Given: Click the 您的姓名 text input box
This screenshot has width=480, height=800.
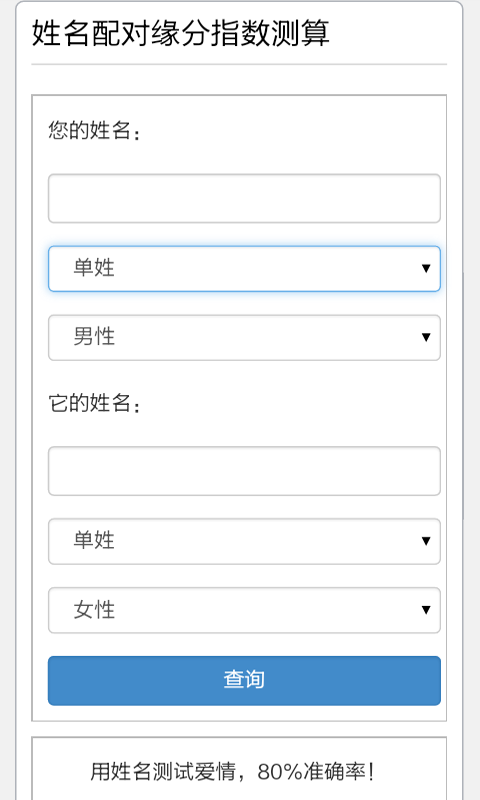Looking at the screenshot, I should pyautogui.click(x=244, y=198).
